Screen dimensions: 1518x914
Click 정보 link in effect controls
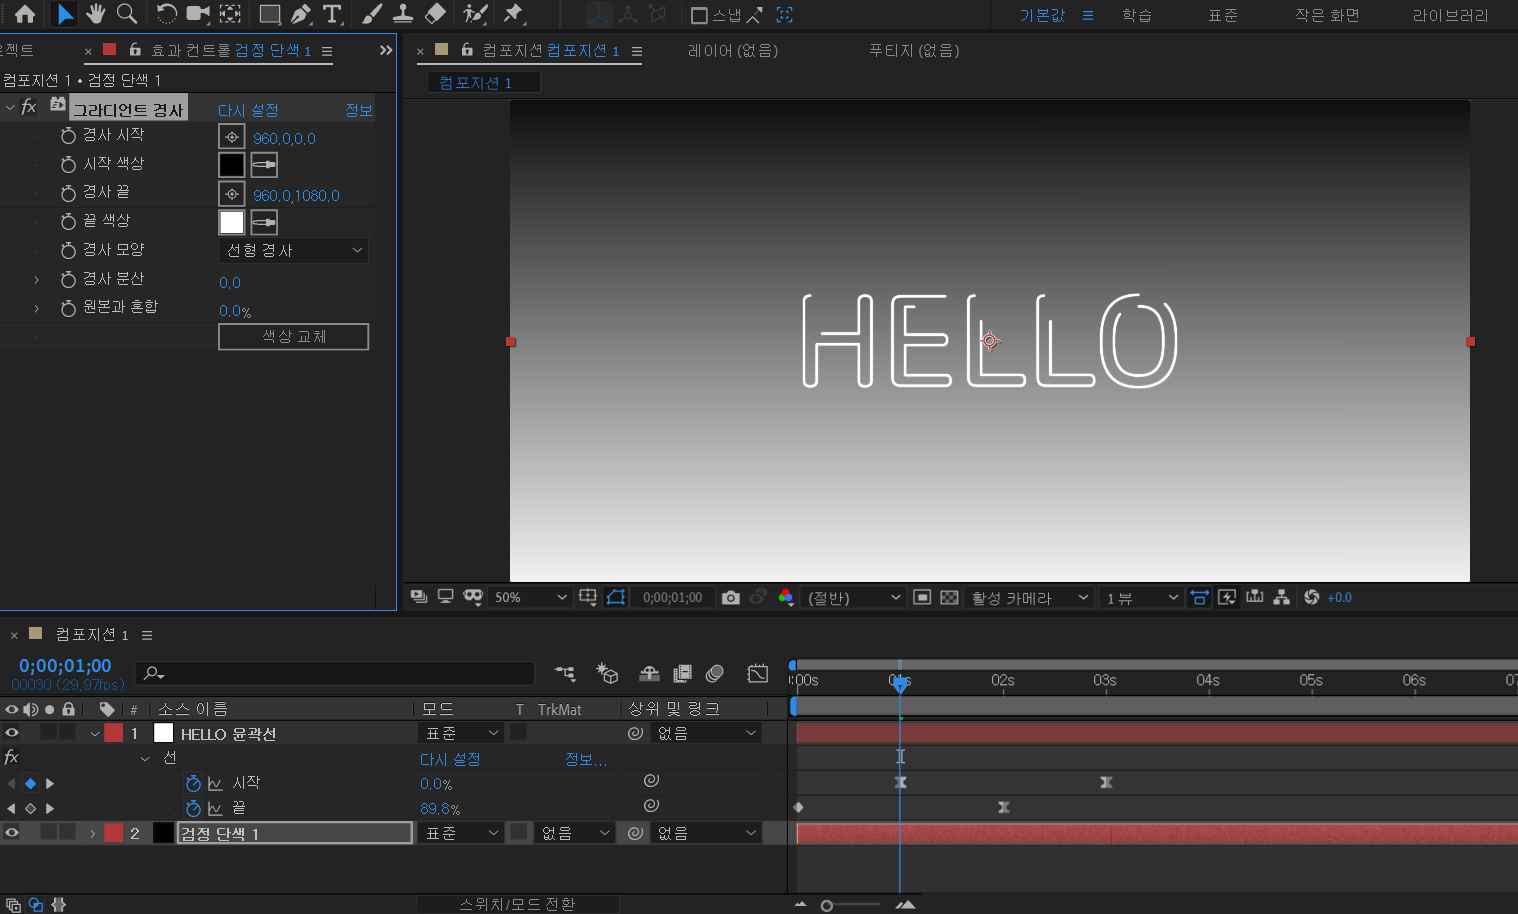coord(358,110)
